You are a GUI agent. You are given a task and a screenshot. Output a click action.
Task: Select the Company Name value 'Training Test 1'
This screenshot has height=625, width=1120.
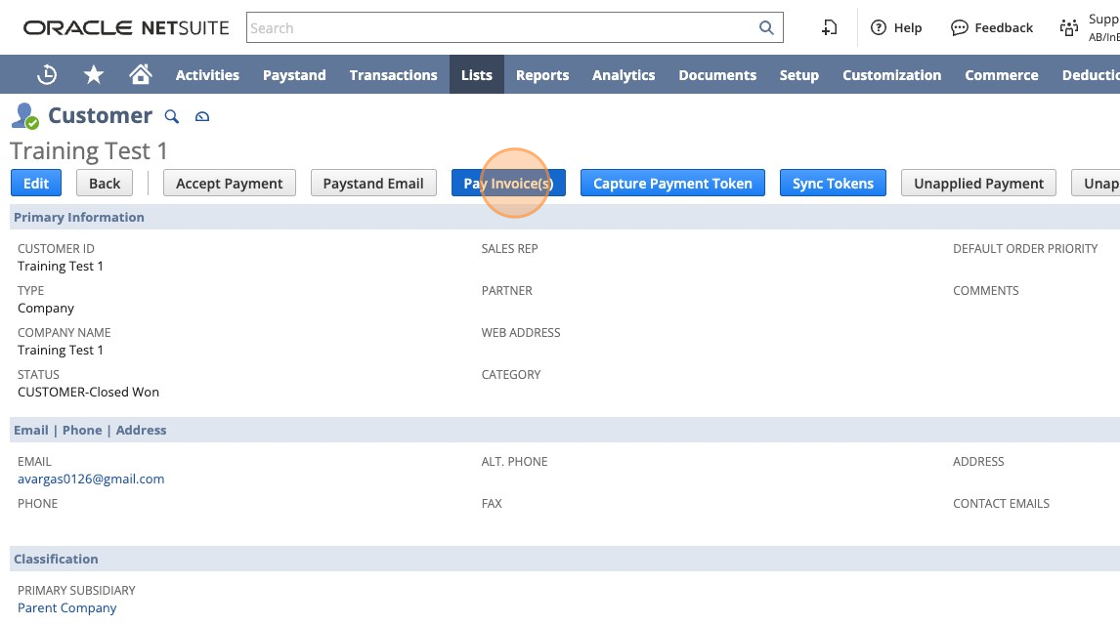click(x=61, y=350)
